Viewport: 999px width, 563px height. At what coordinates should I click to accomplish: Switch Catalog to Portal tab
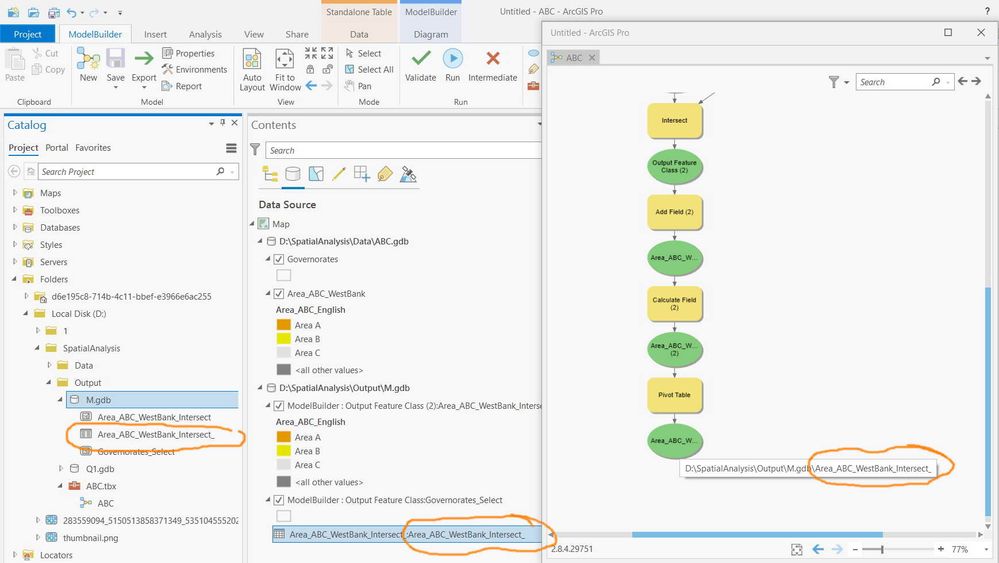point(57,148)
